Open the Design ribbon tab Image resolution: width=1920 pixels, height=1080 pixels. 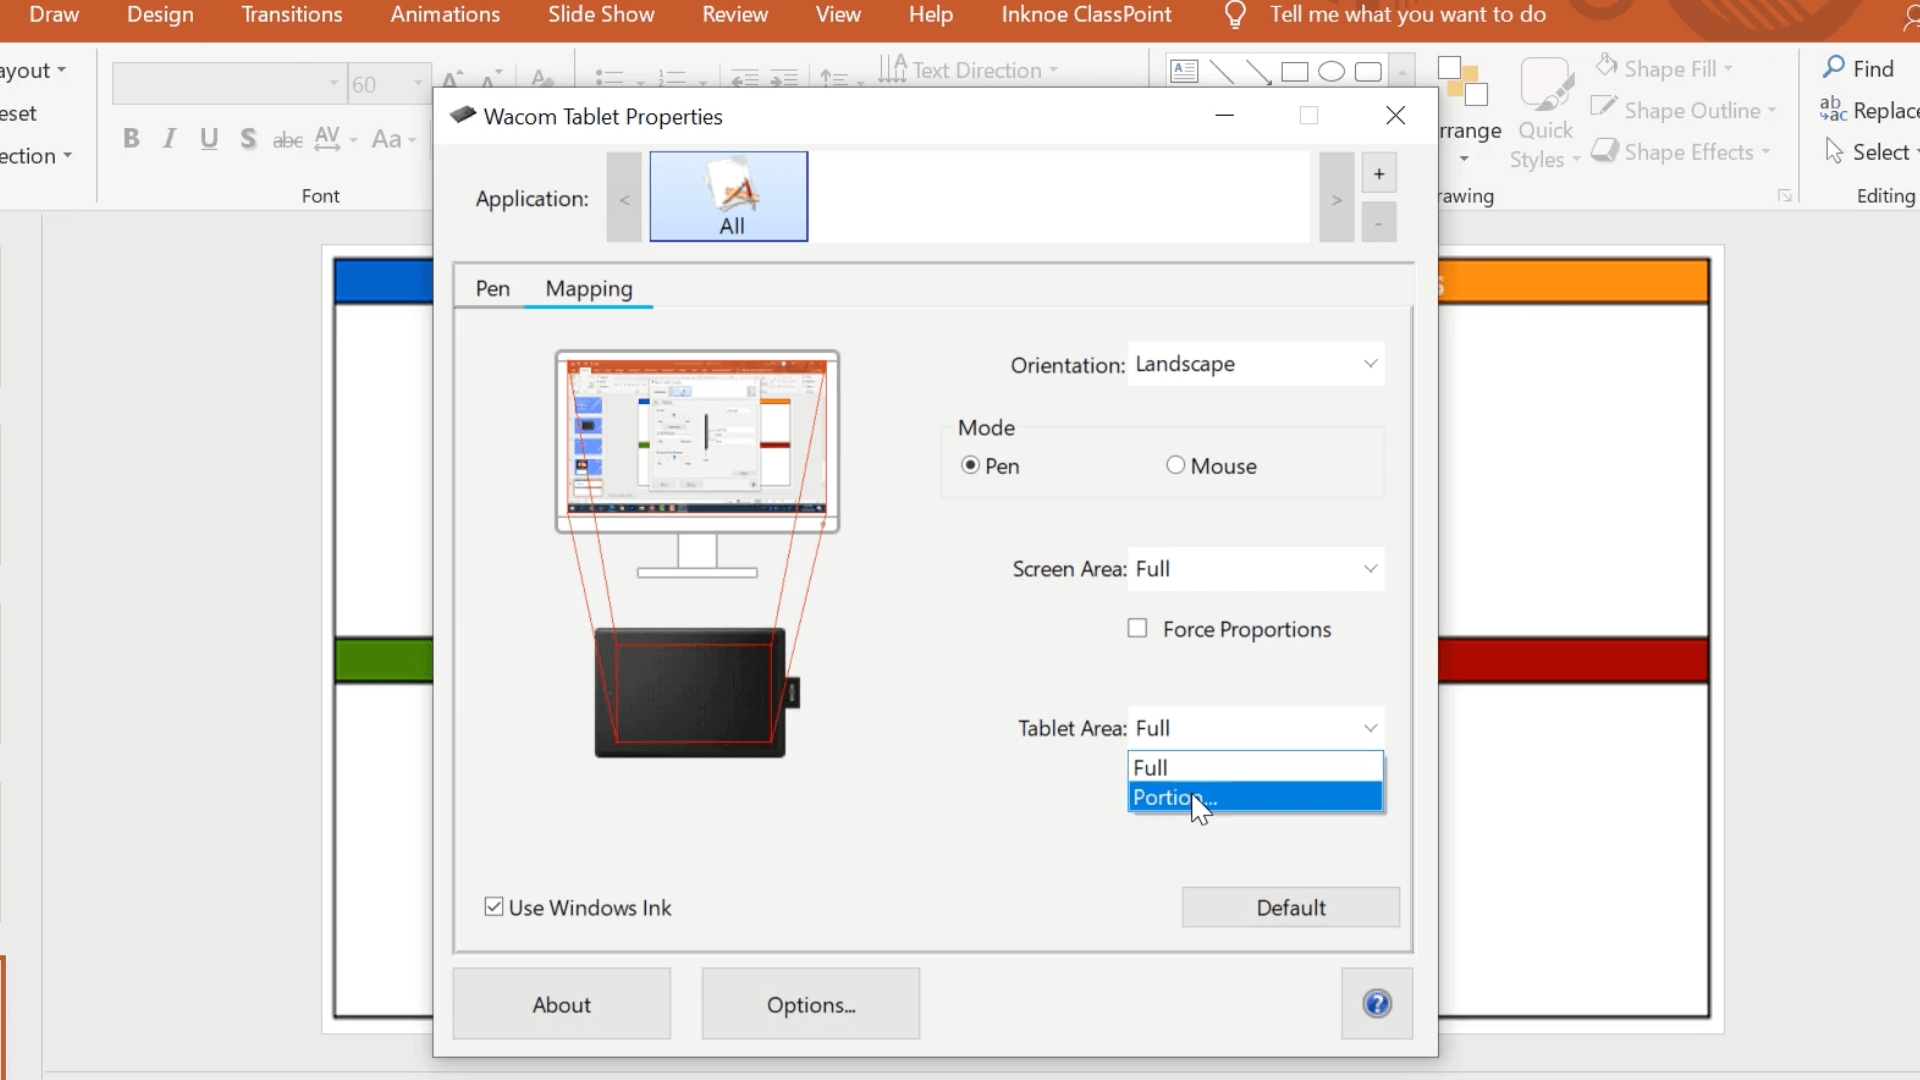click(x=160, y=15)
